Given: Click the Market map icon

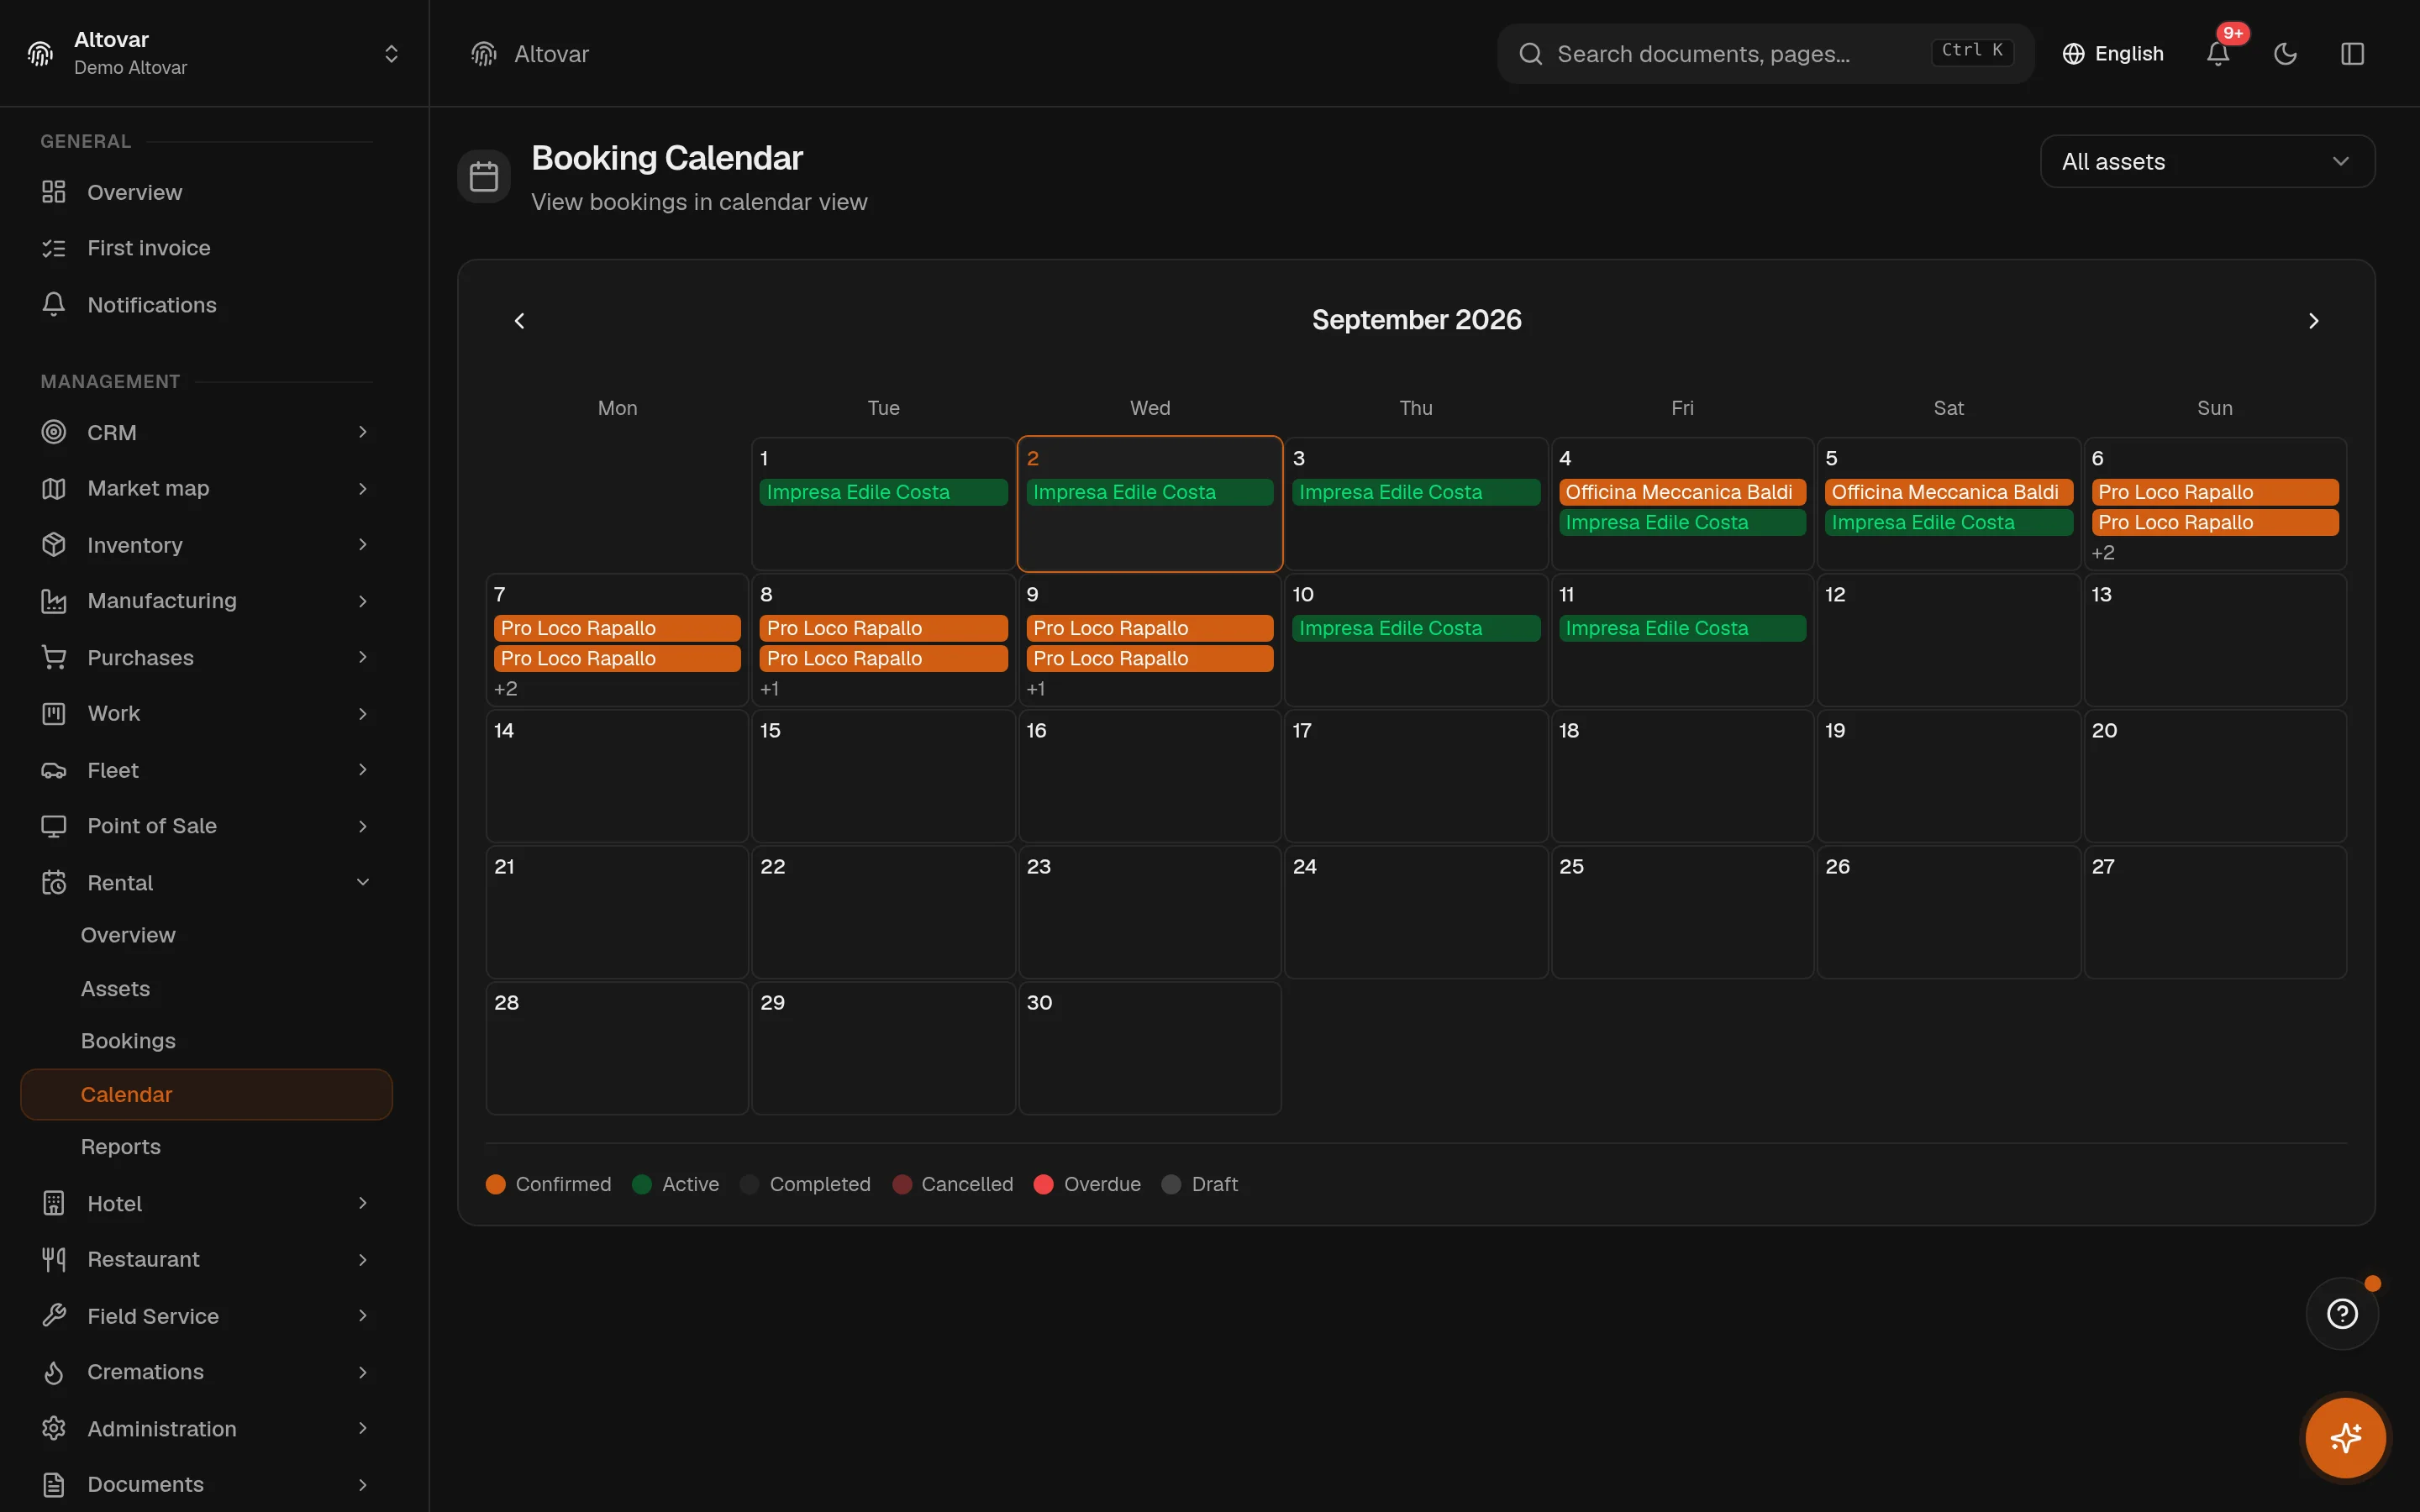Looking at the screenshot, I should click(54, 488).
